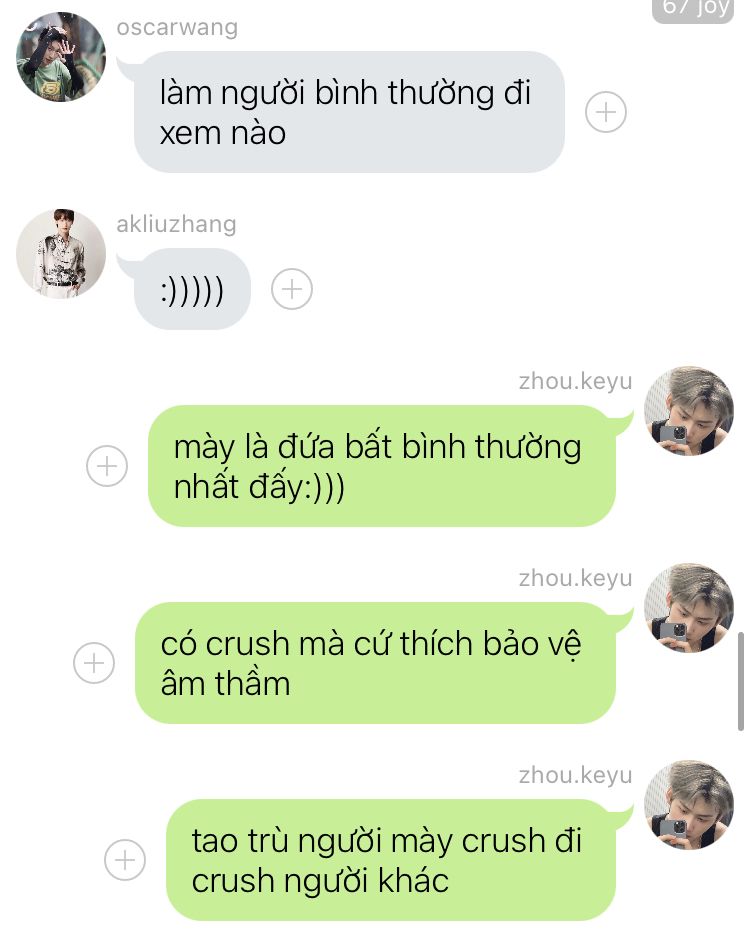Open zhou.keyu avatar beside "crush người khác" message
This screenshot has width=750, height=936.
(x=688, y=805)
